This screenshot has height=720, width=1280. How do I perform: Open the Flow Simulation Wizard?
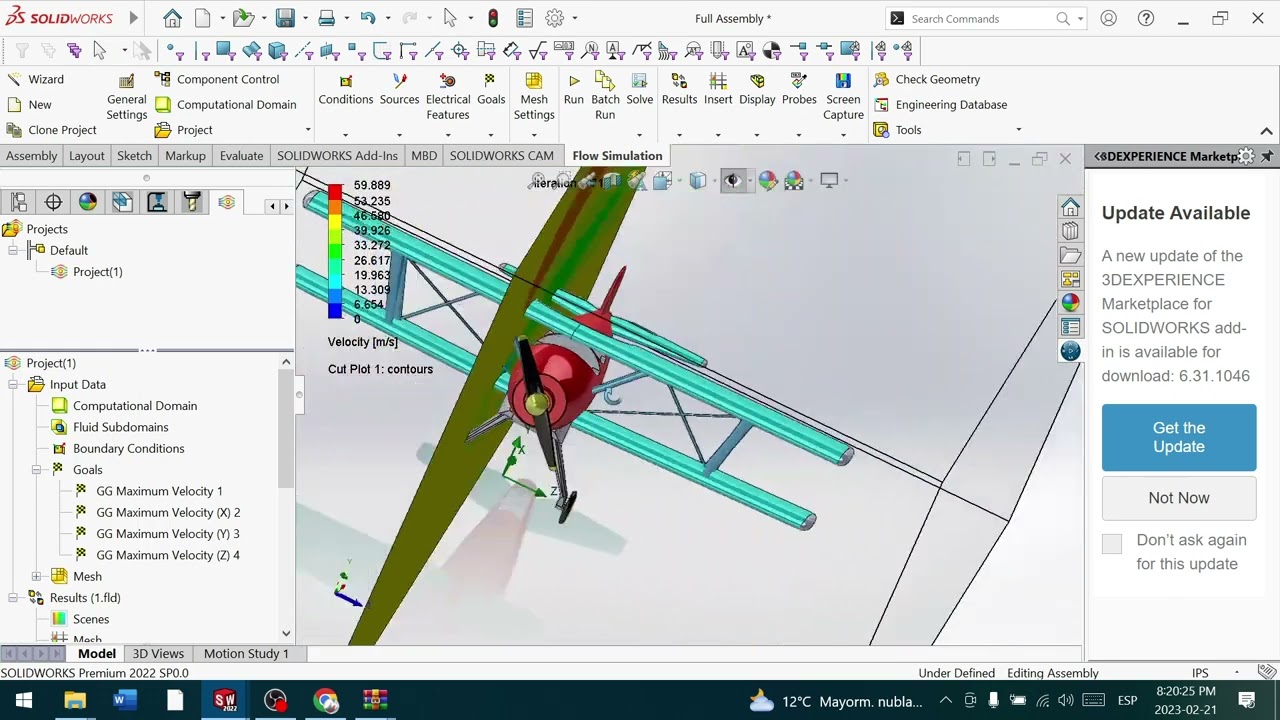tap(35, 79)
